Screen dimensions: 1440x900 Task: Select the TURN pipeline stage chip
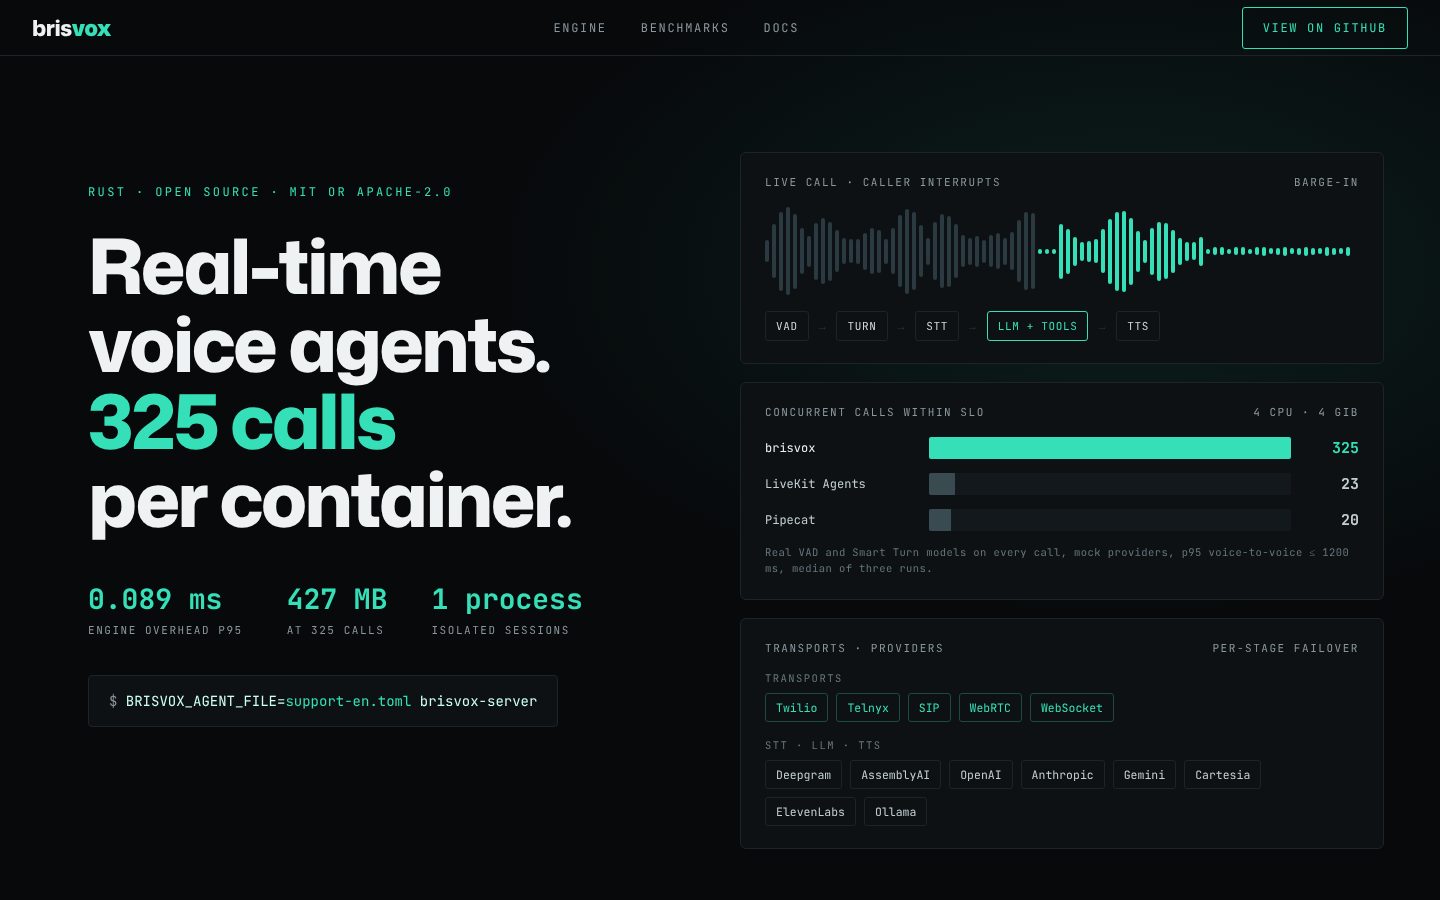[x=862, y=326]
